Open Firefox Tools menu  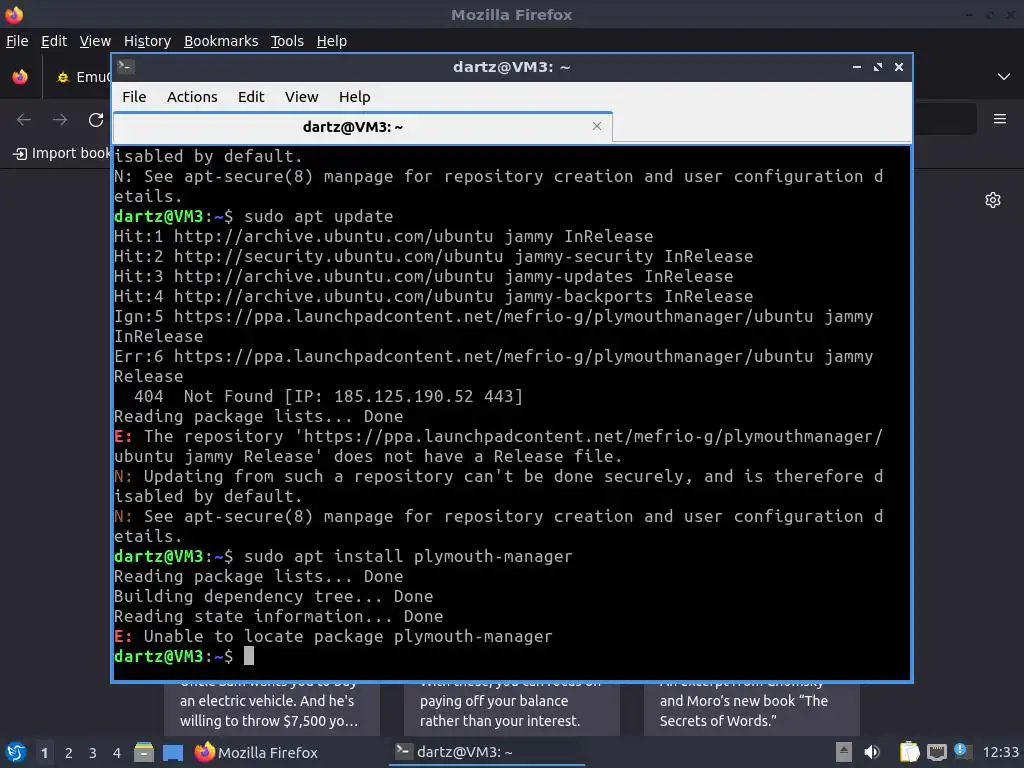(287, 41)
